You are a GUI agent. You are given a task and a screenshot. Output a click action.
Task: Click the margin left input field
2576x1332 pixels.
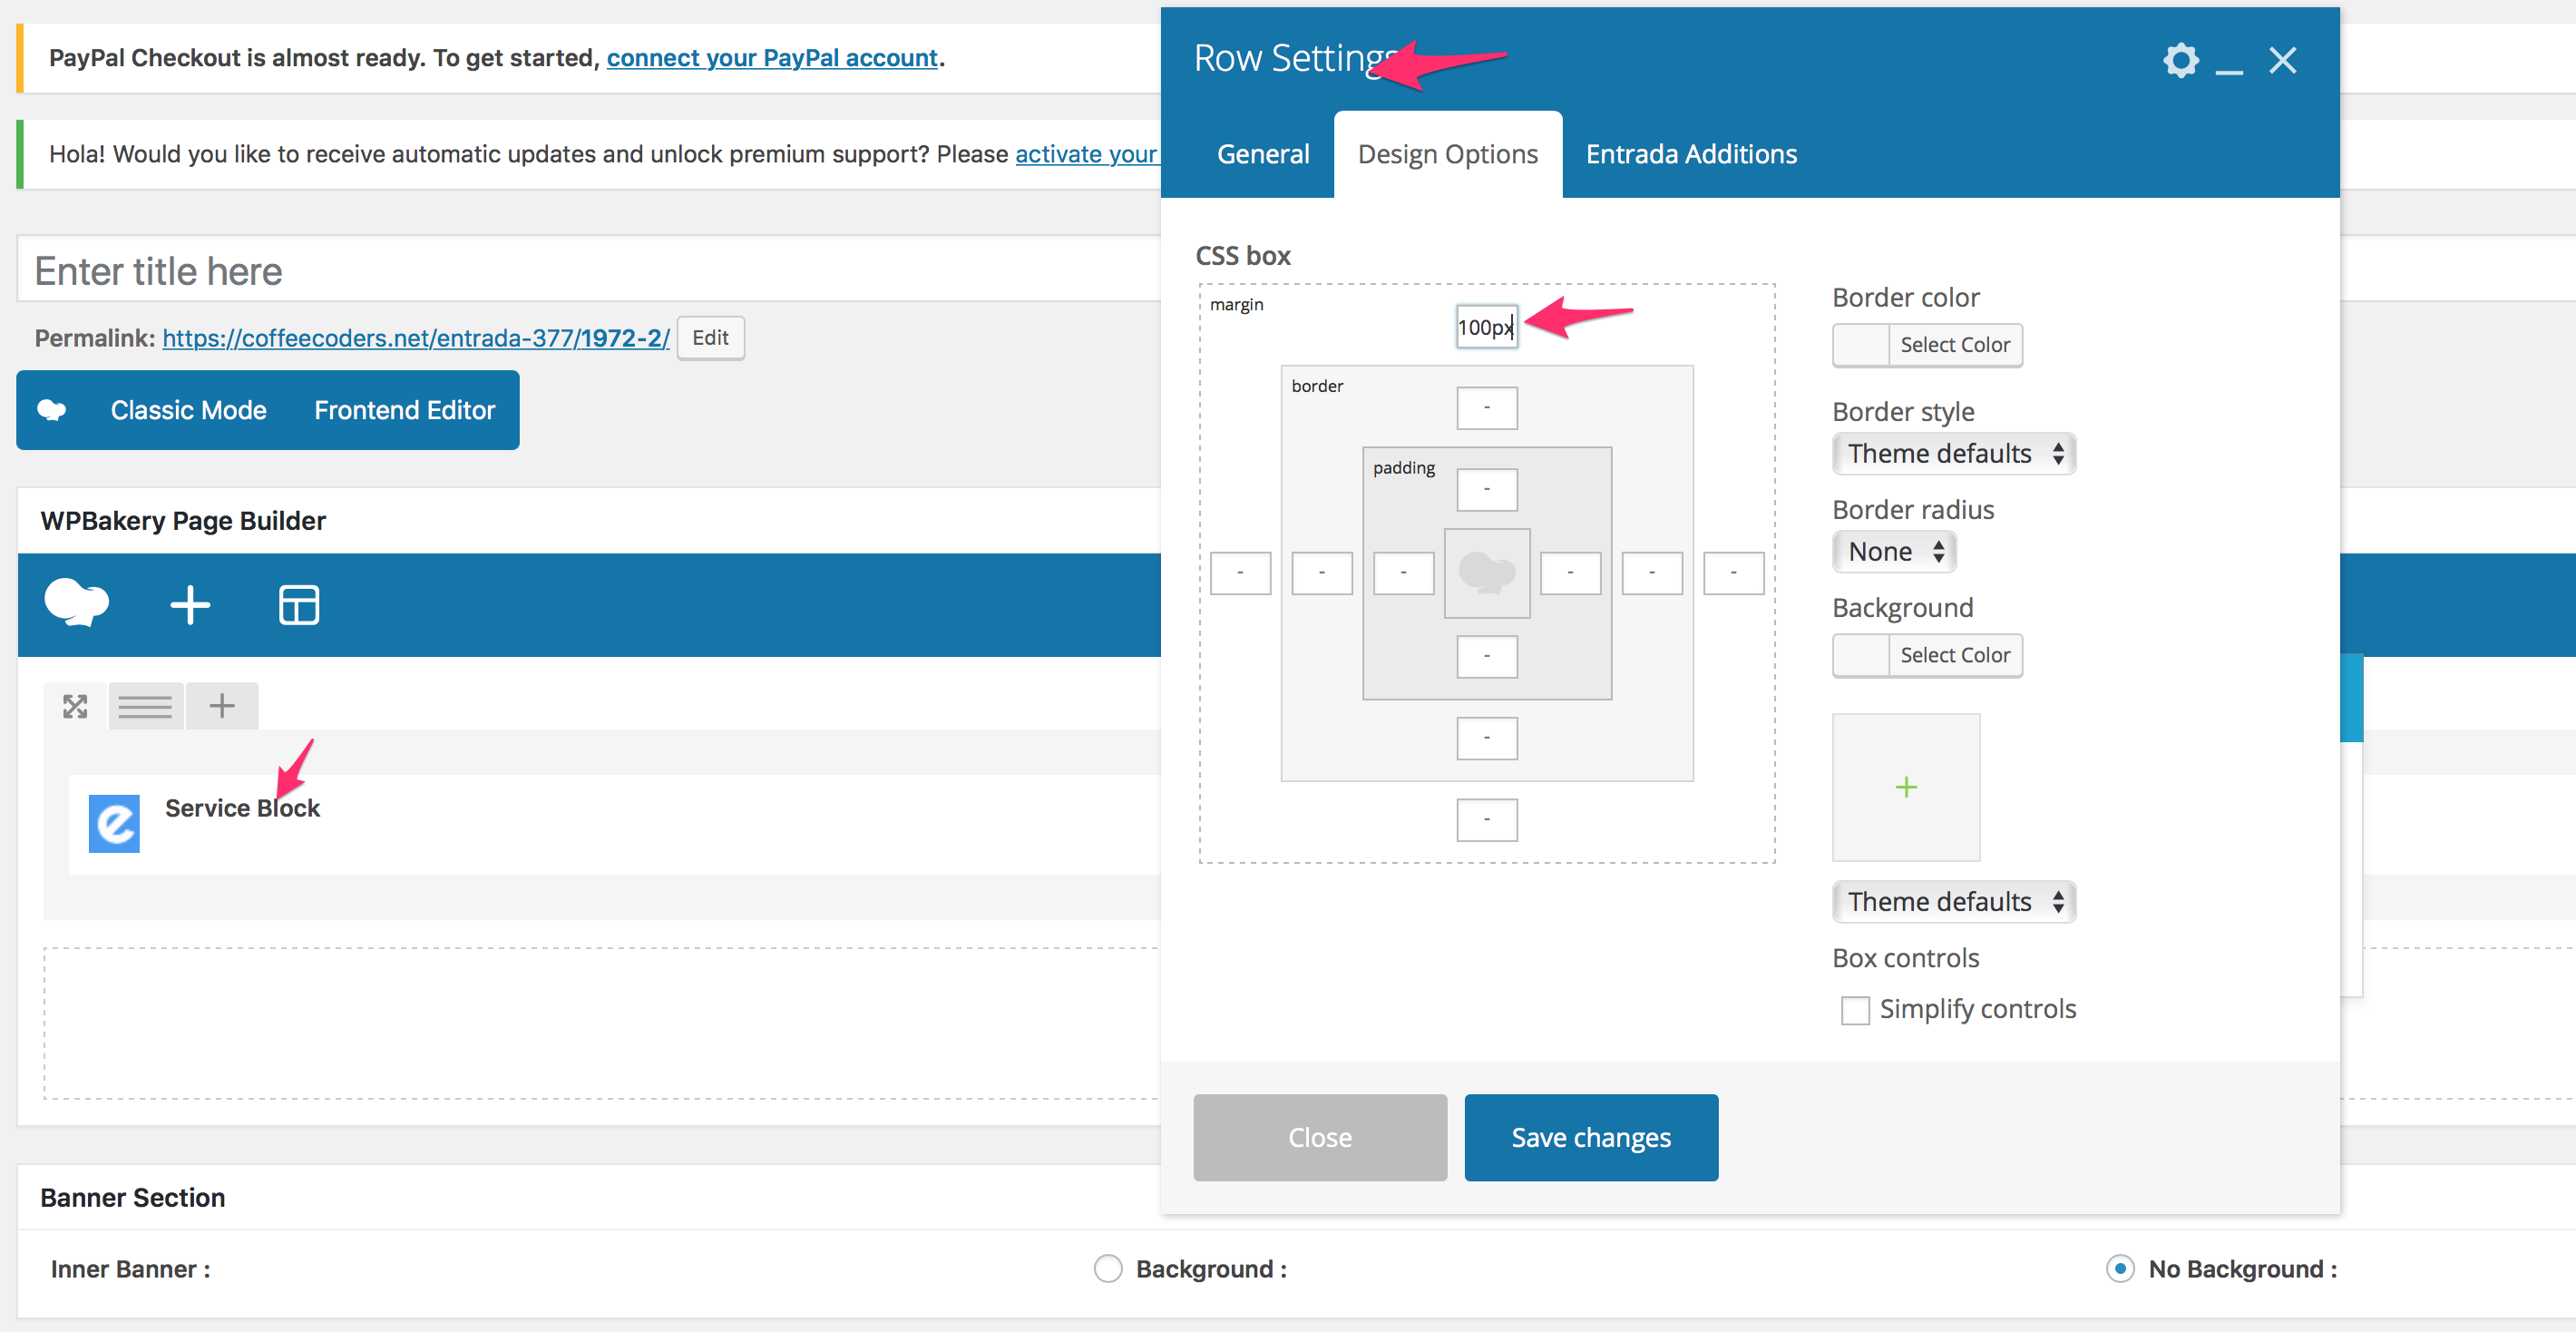click(x=1240, y=573)
